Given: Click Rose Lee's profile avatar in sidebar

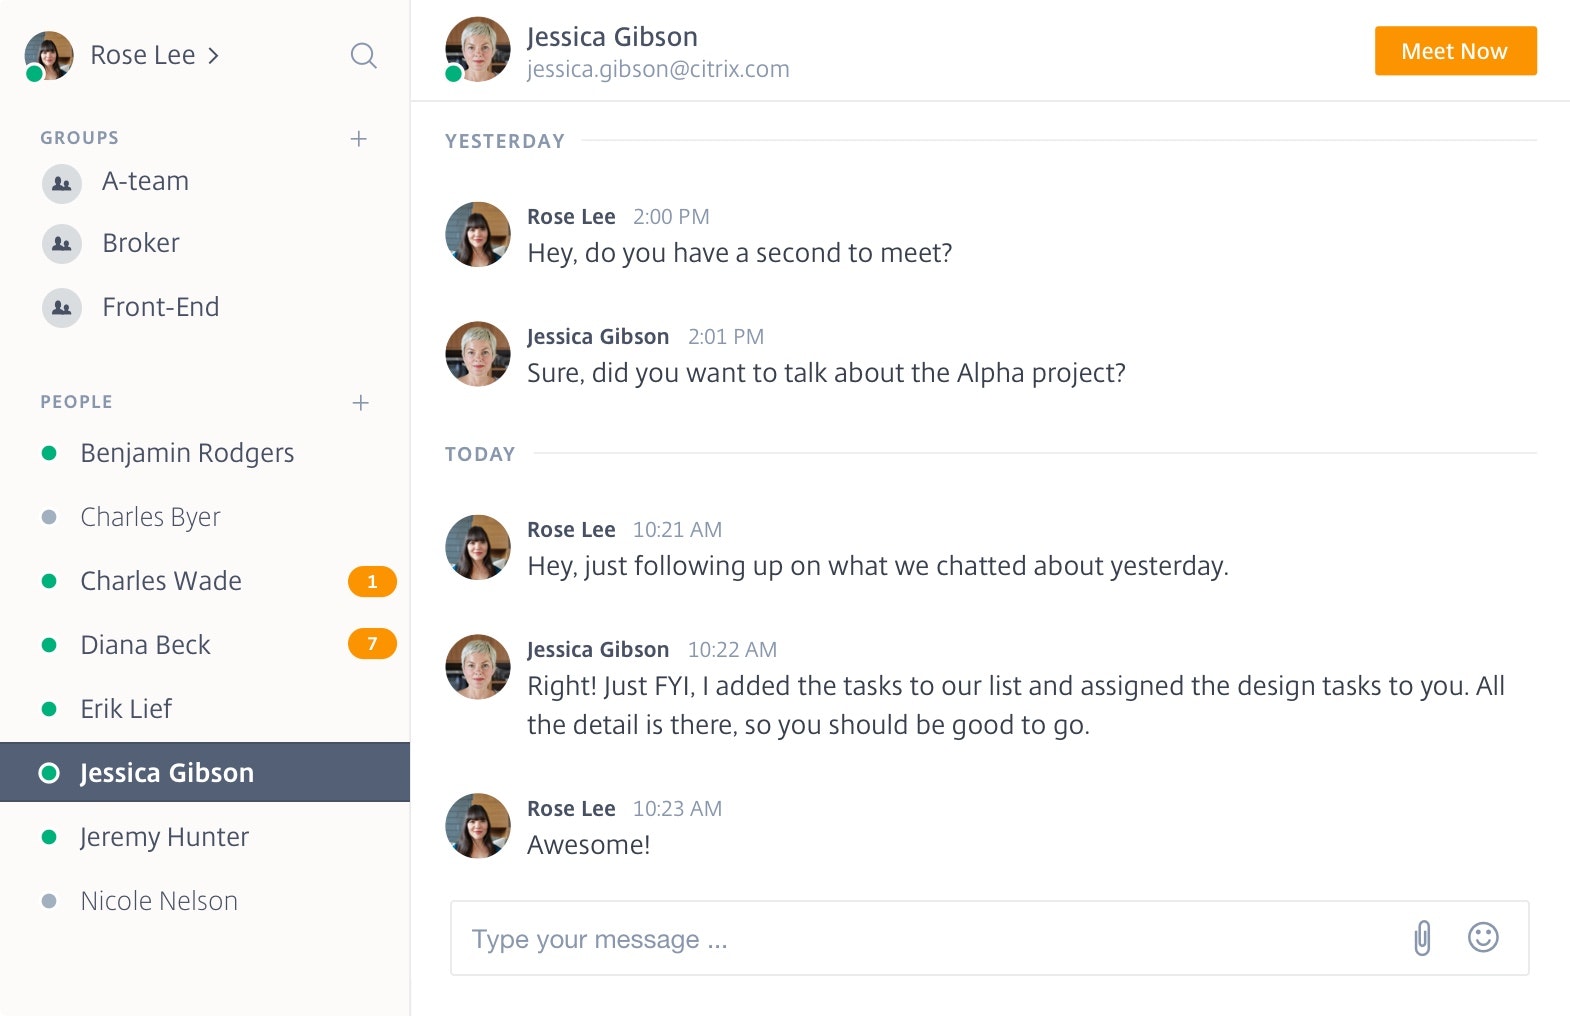Looking at the screenshot, I should (49, 55).
